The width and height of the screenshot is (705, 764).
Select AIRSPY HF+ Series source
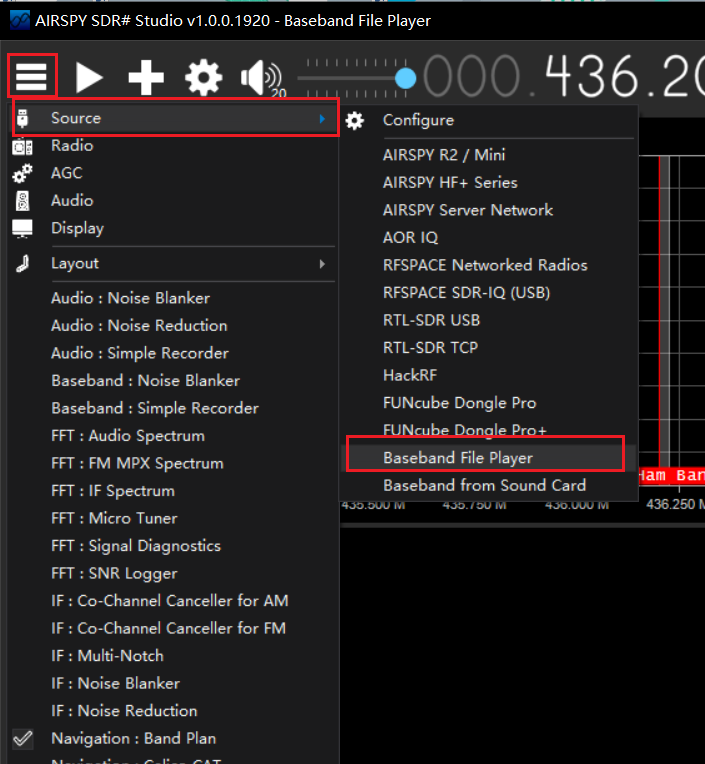pyautogui.click(x=450, y=183)
